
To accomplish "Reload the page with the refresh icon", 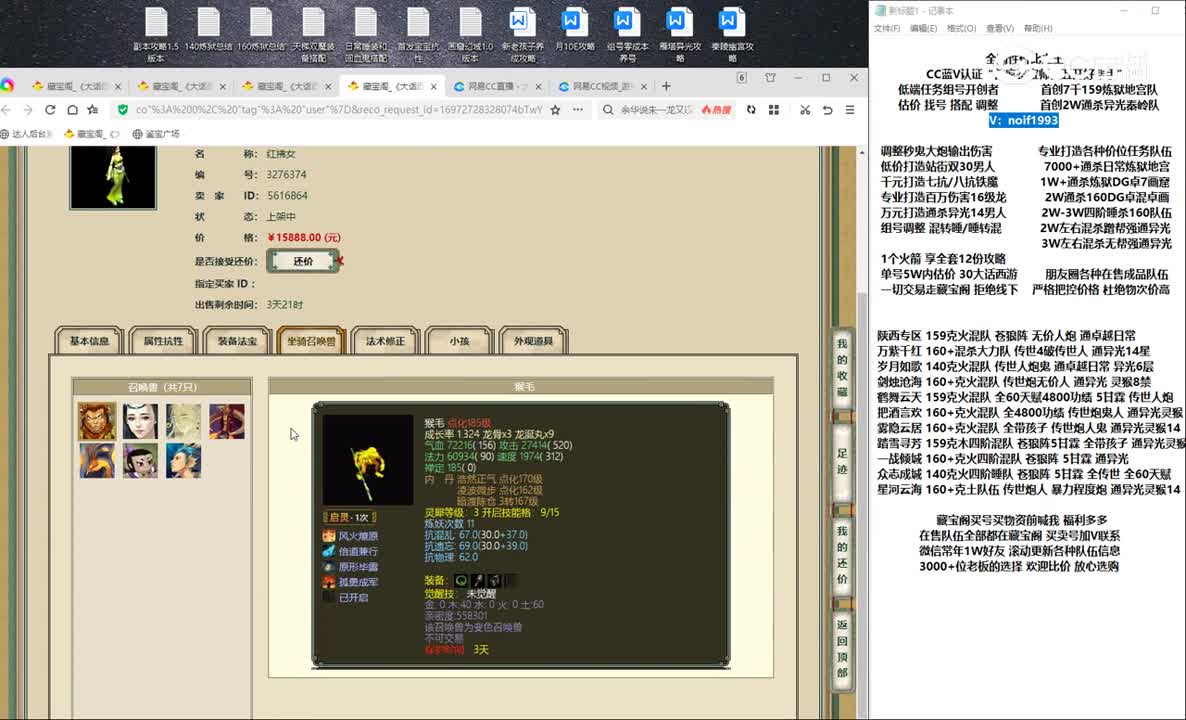I will point(50,110).
